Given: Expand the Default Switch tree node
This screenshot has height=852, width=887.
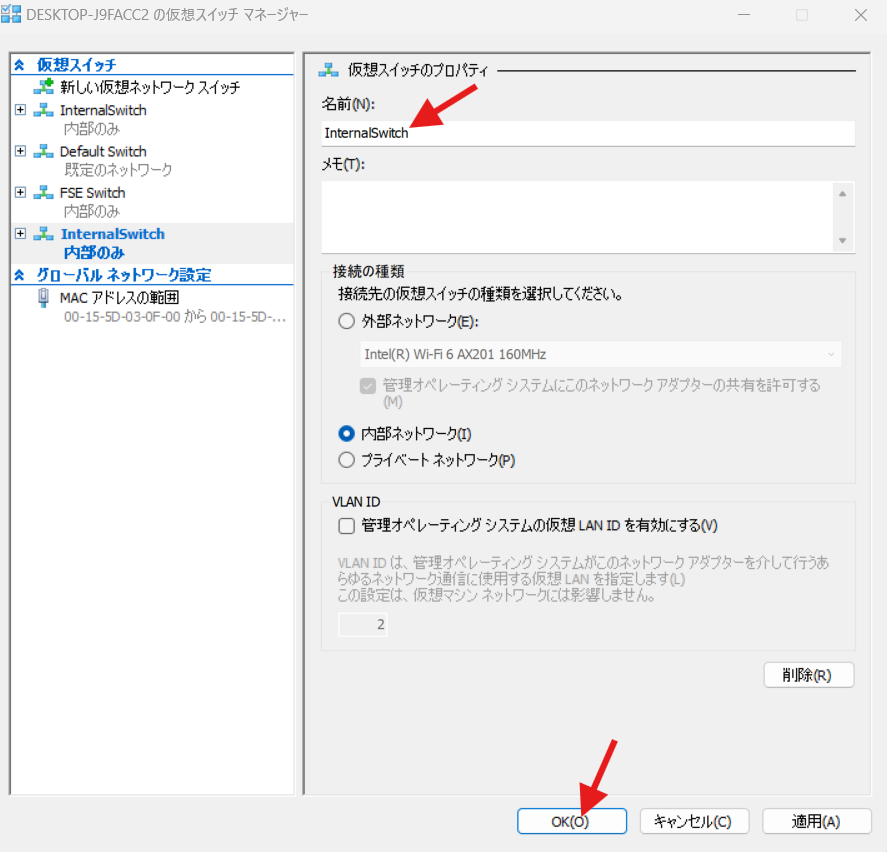Looking at the screenshot, I should 21,151.
